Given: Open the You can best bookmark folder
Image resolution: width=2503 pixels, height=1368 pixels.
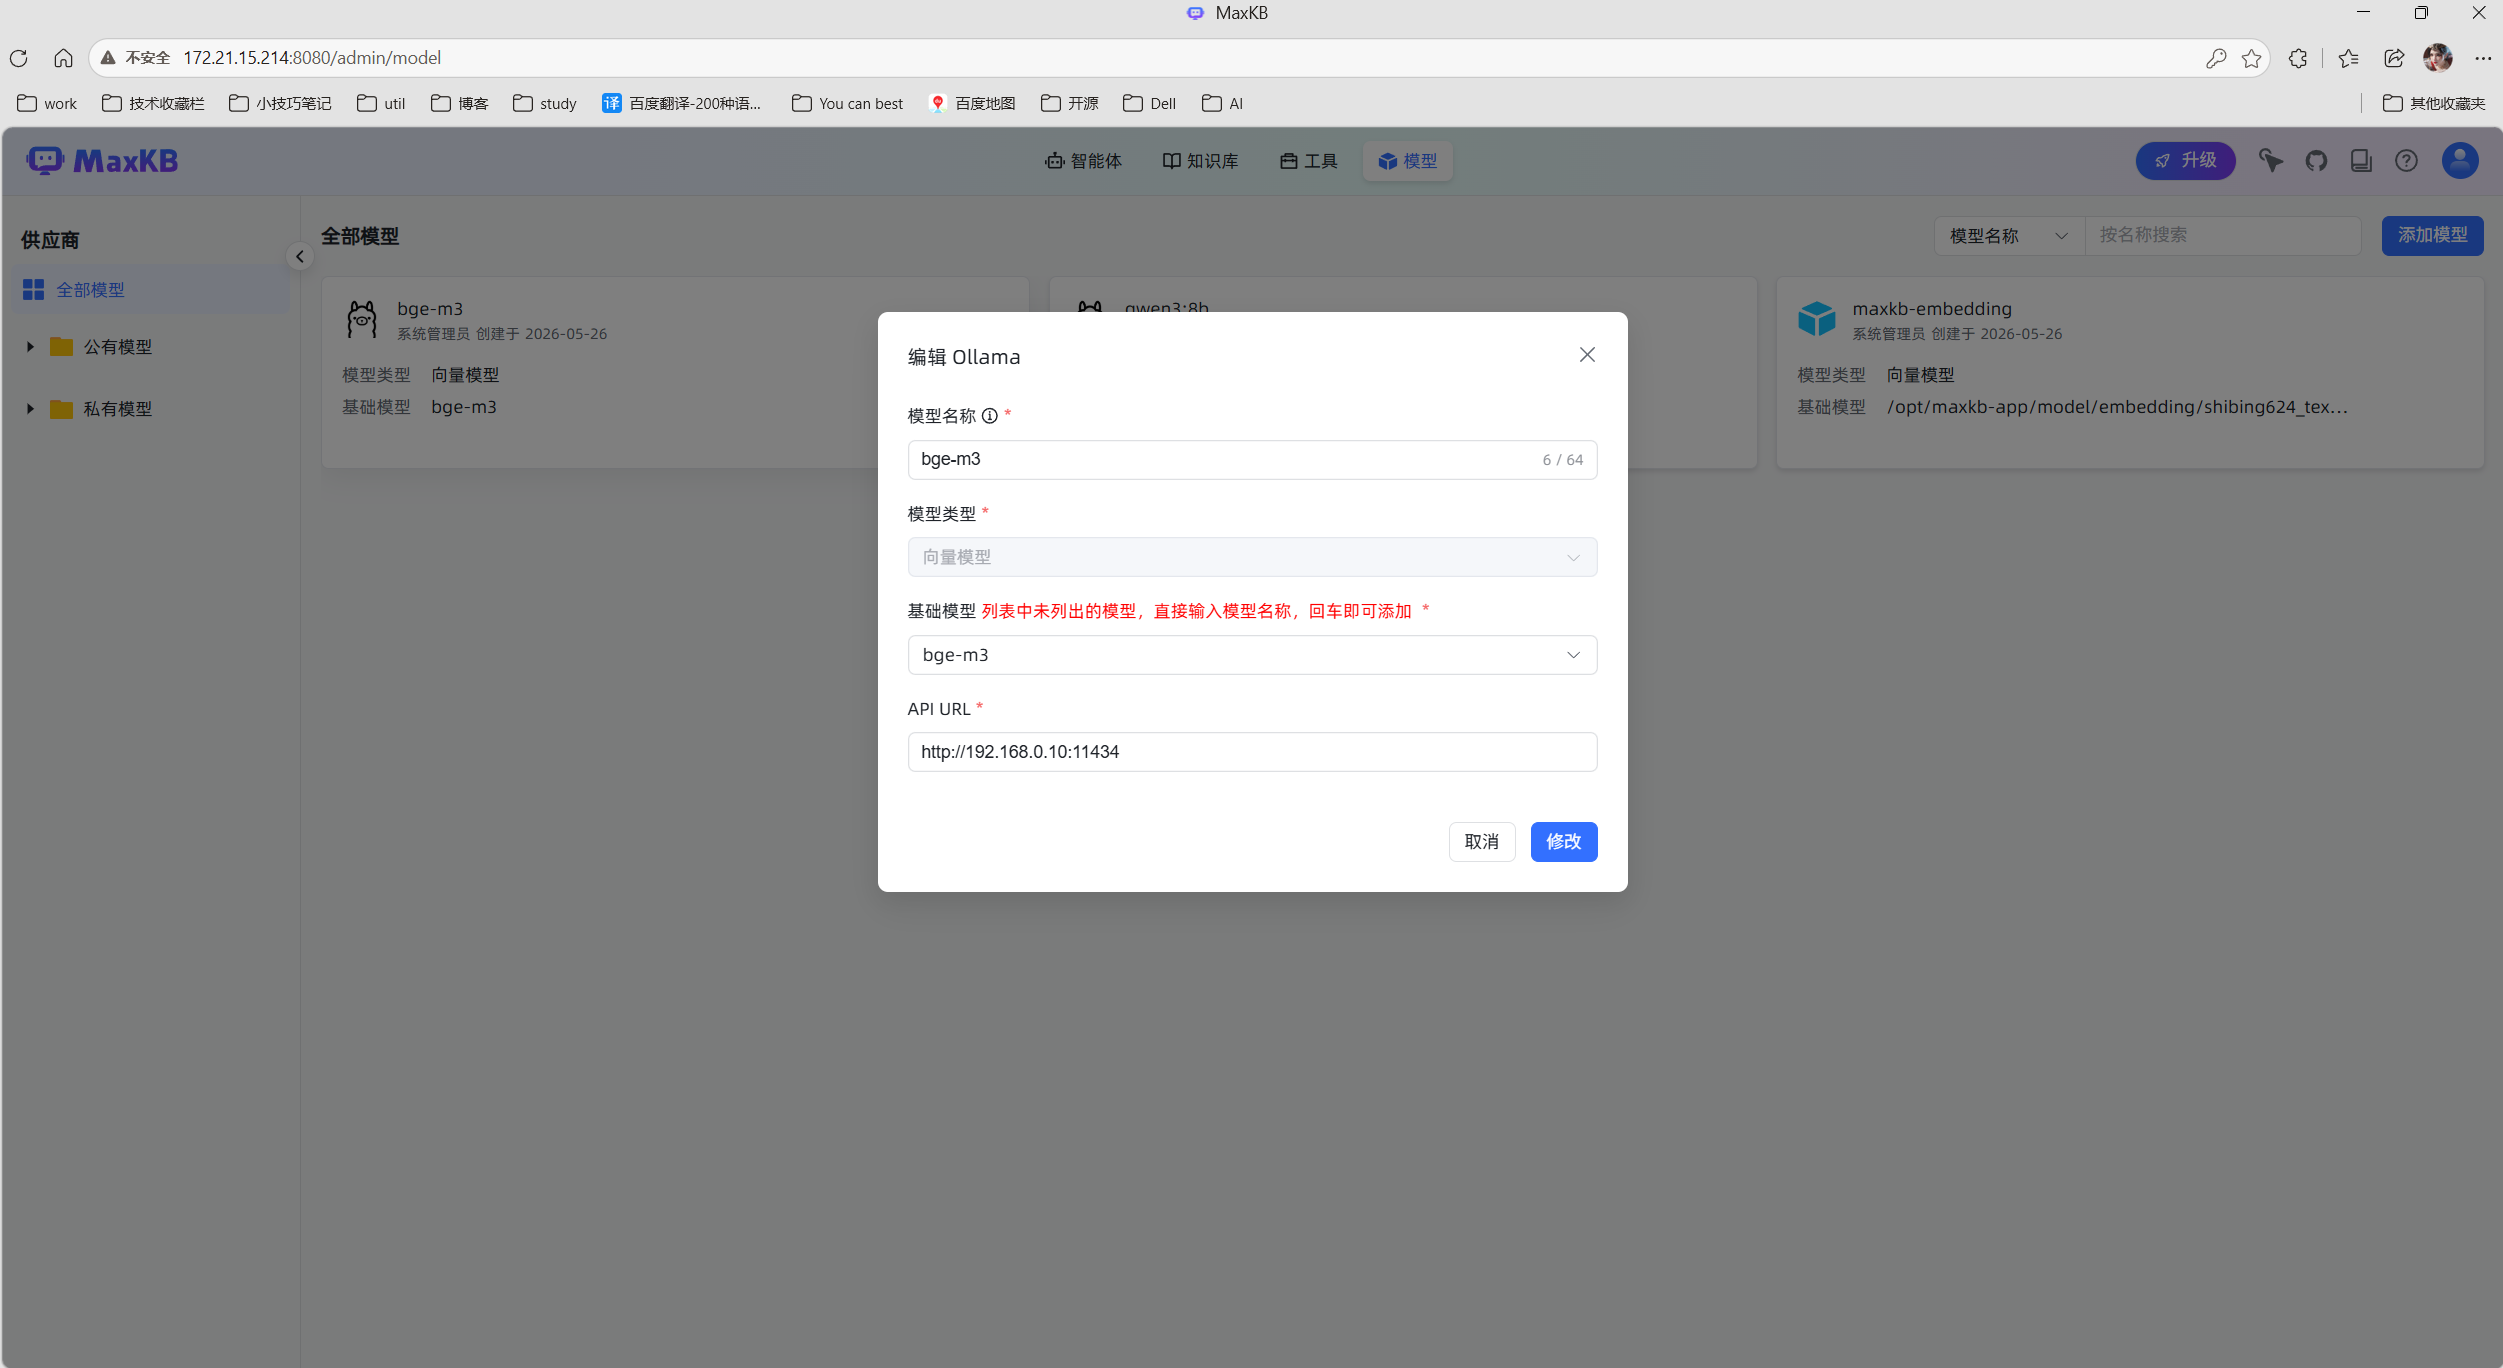Looking at the screenshot, I should pos(847,103).
